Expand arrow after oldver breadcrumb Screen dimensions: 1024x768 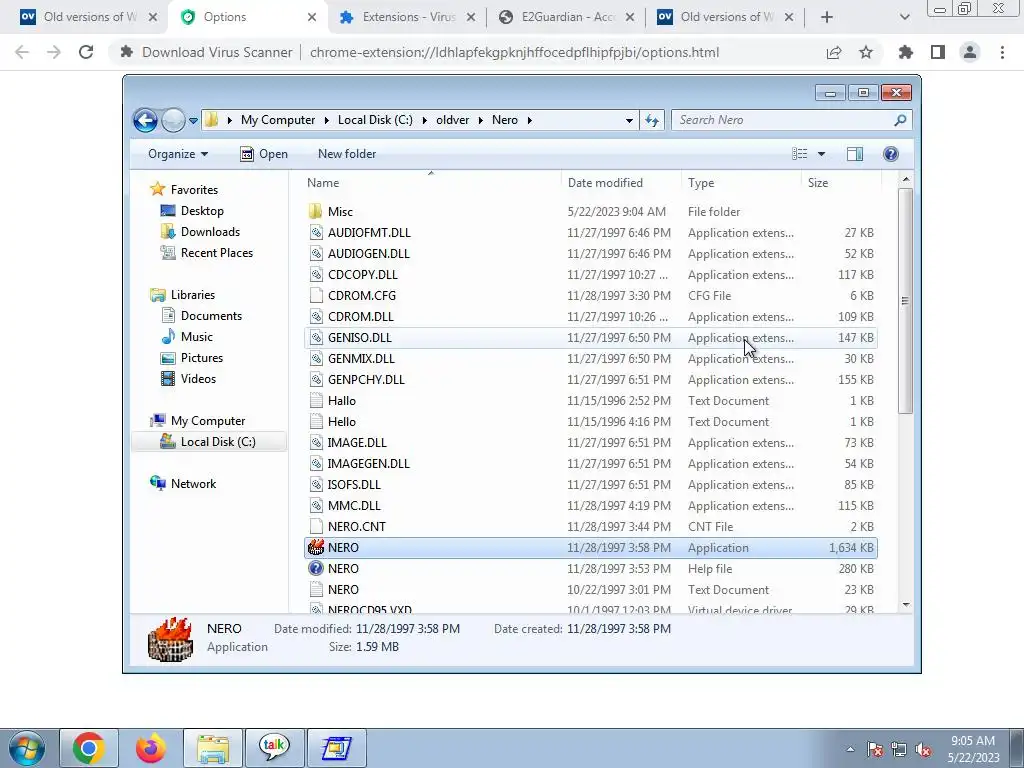(x=481, y=120)
